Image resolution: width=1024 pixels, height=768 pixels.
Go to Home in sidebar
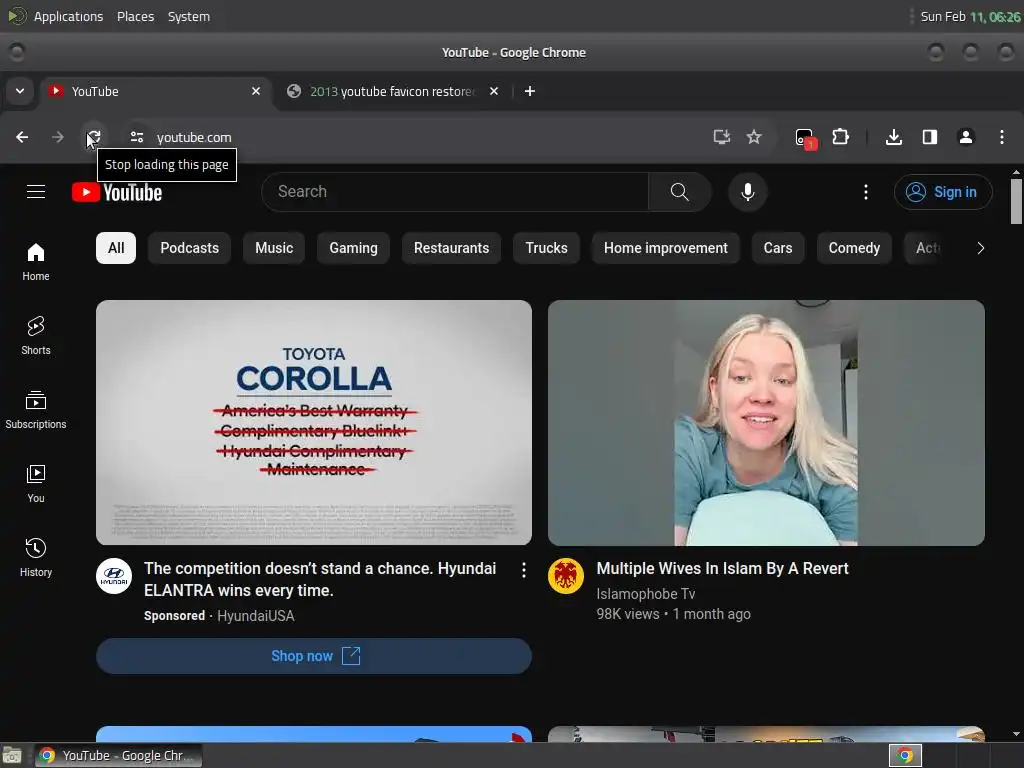pyautogui.click(x=36, y=261)
